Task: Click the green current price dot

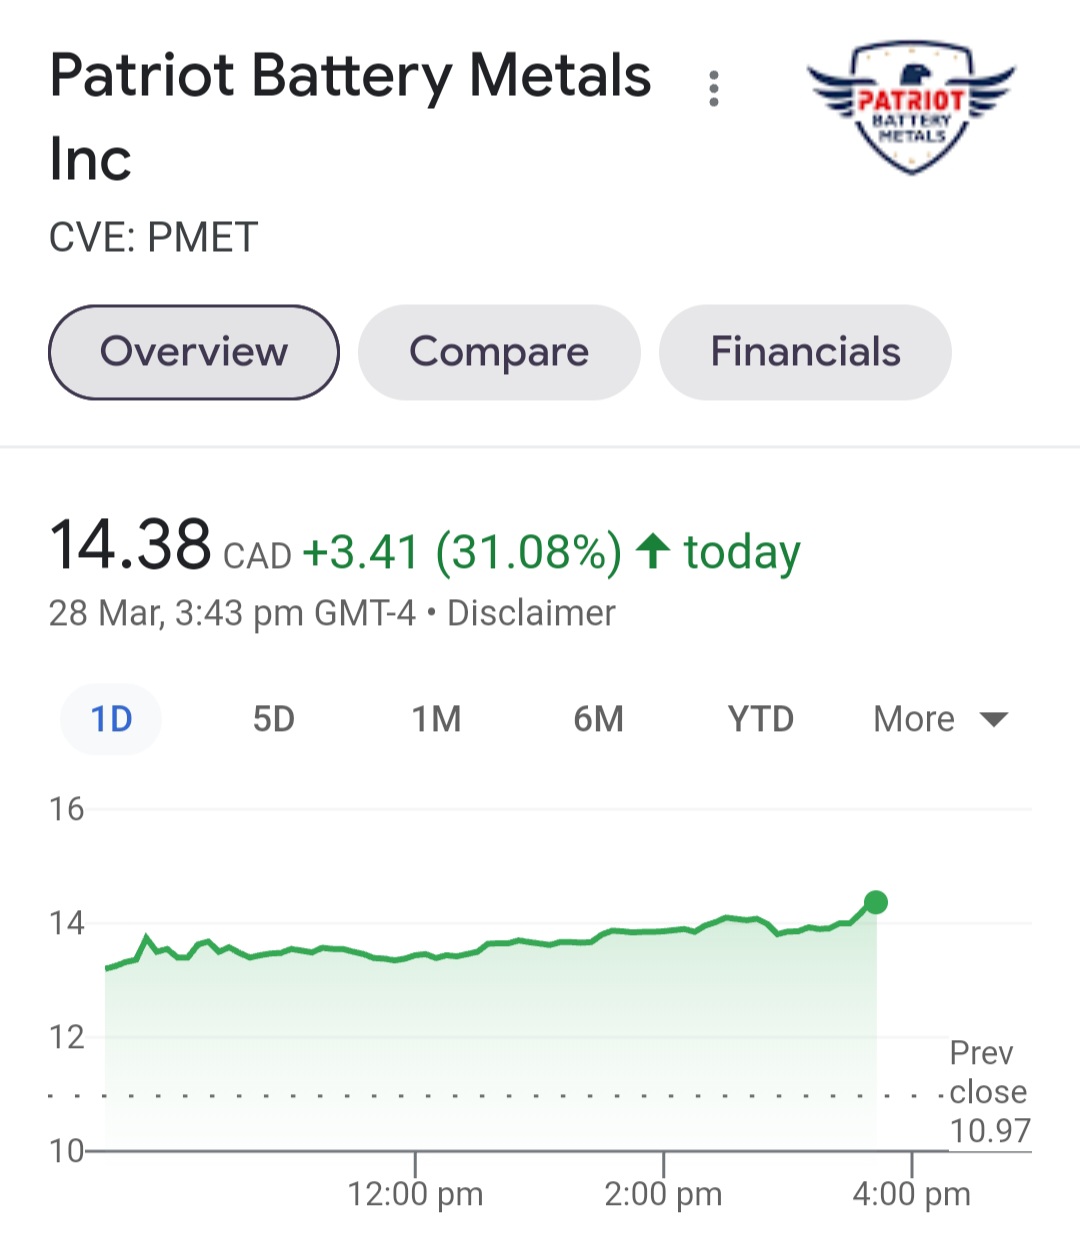Action: click(876, 902)
